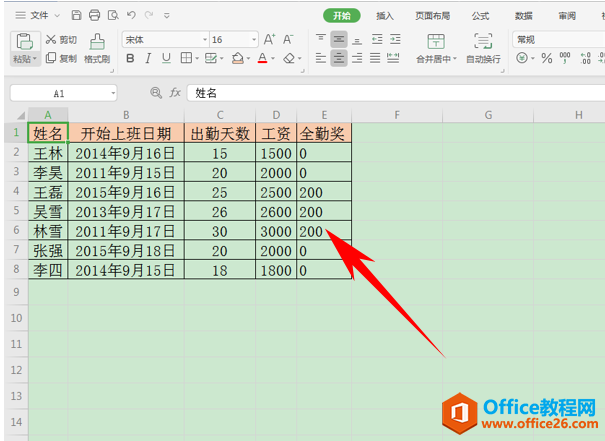Click the Paste (粘贴) clipboard icon
The image size is (605, 441).
[24, 42]
